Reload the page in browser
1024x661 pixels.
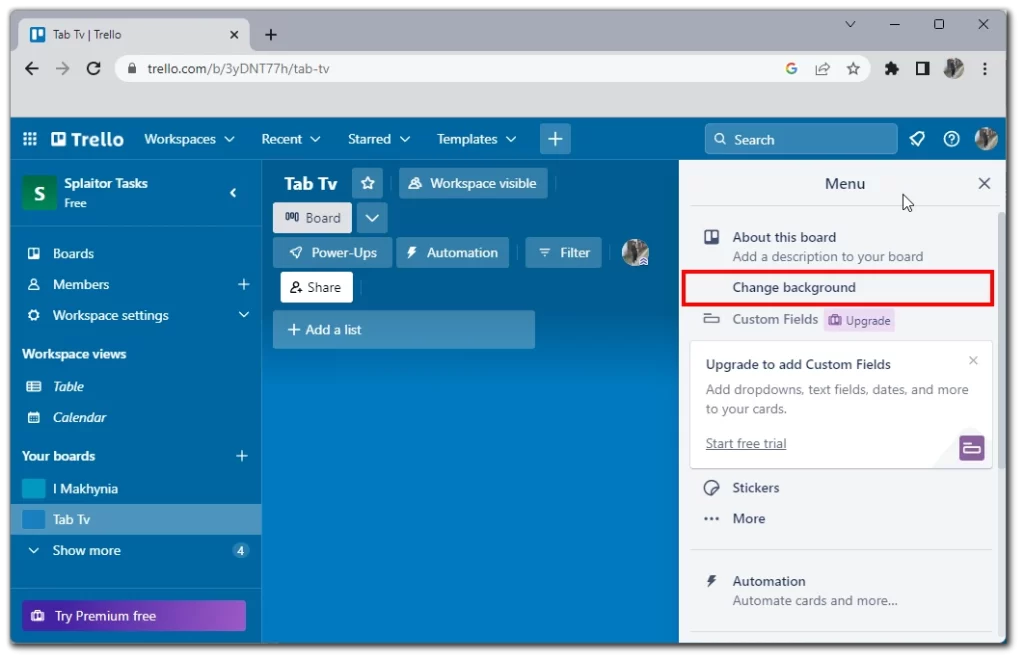tap(93, 69)
